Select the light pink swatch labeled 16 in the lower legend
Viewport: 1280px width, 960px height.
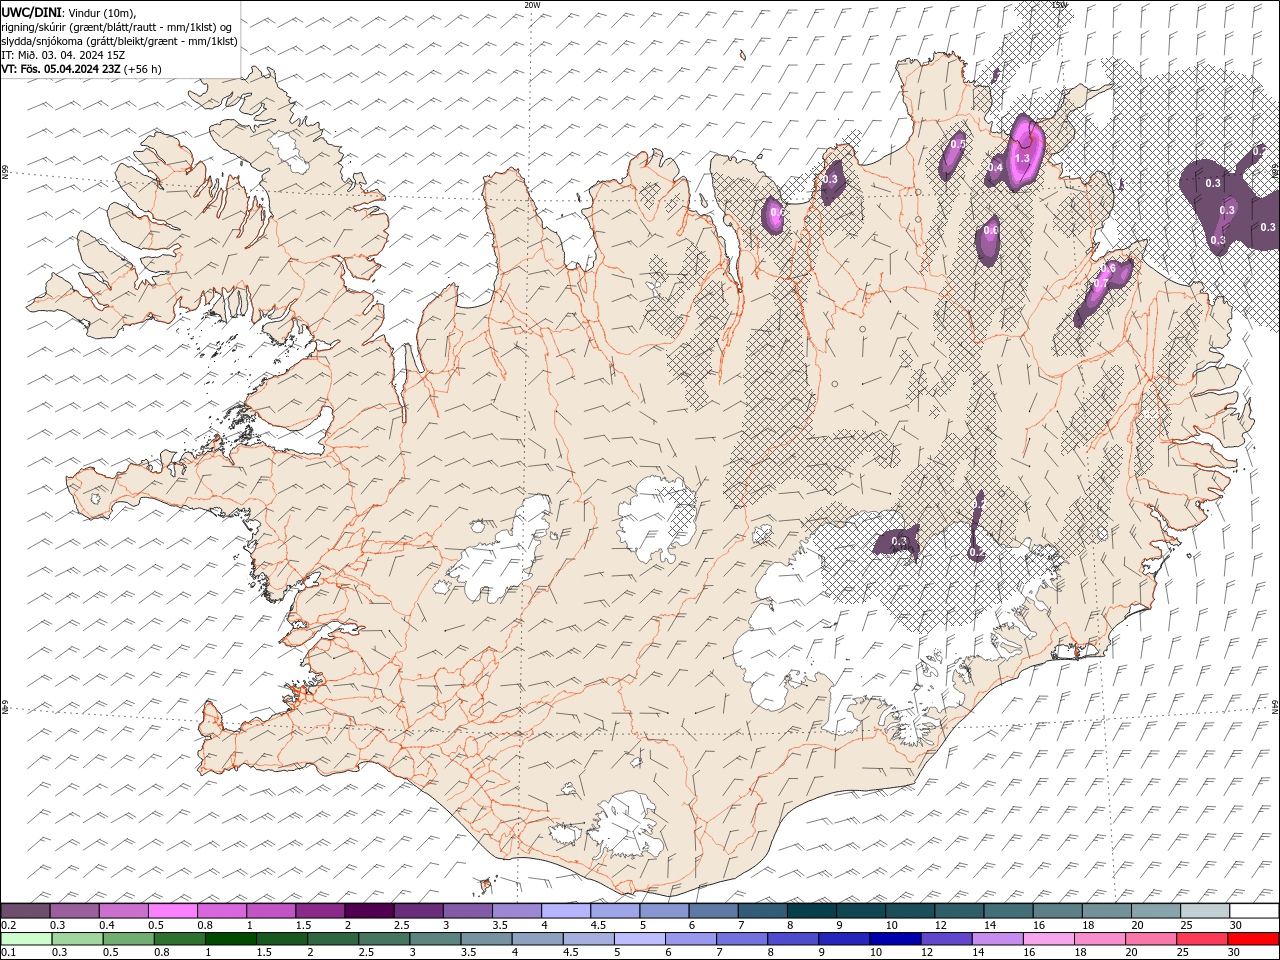pos(1048,939)
